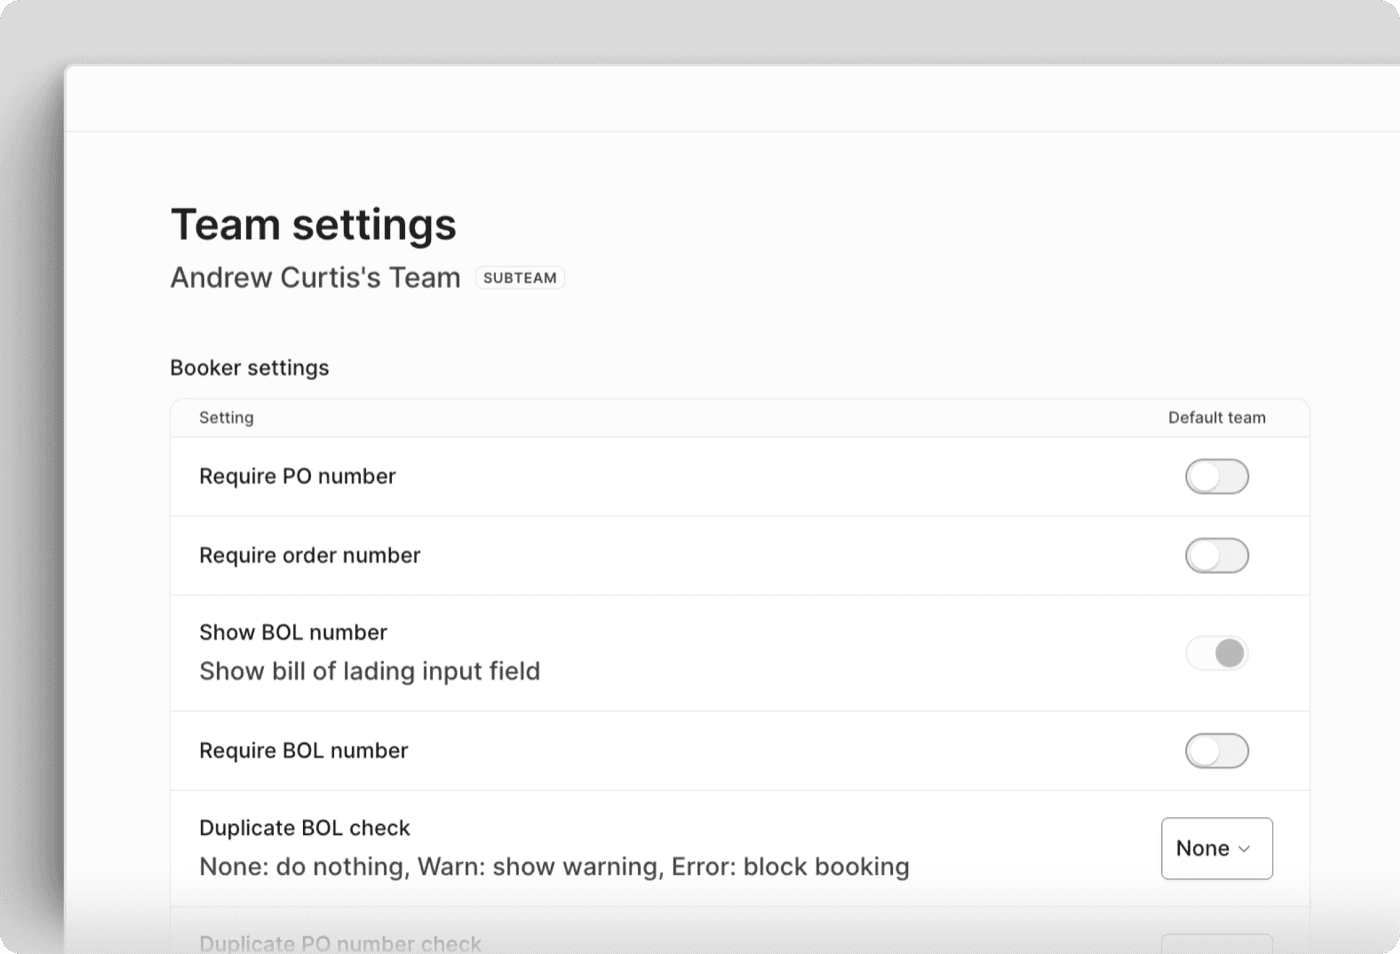The height and width of the screenshot is (954, 1400).
Task: Select the Booker settings section label
Action: point(249,367)
